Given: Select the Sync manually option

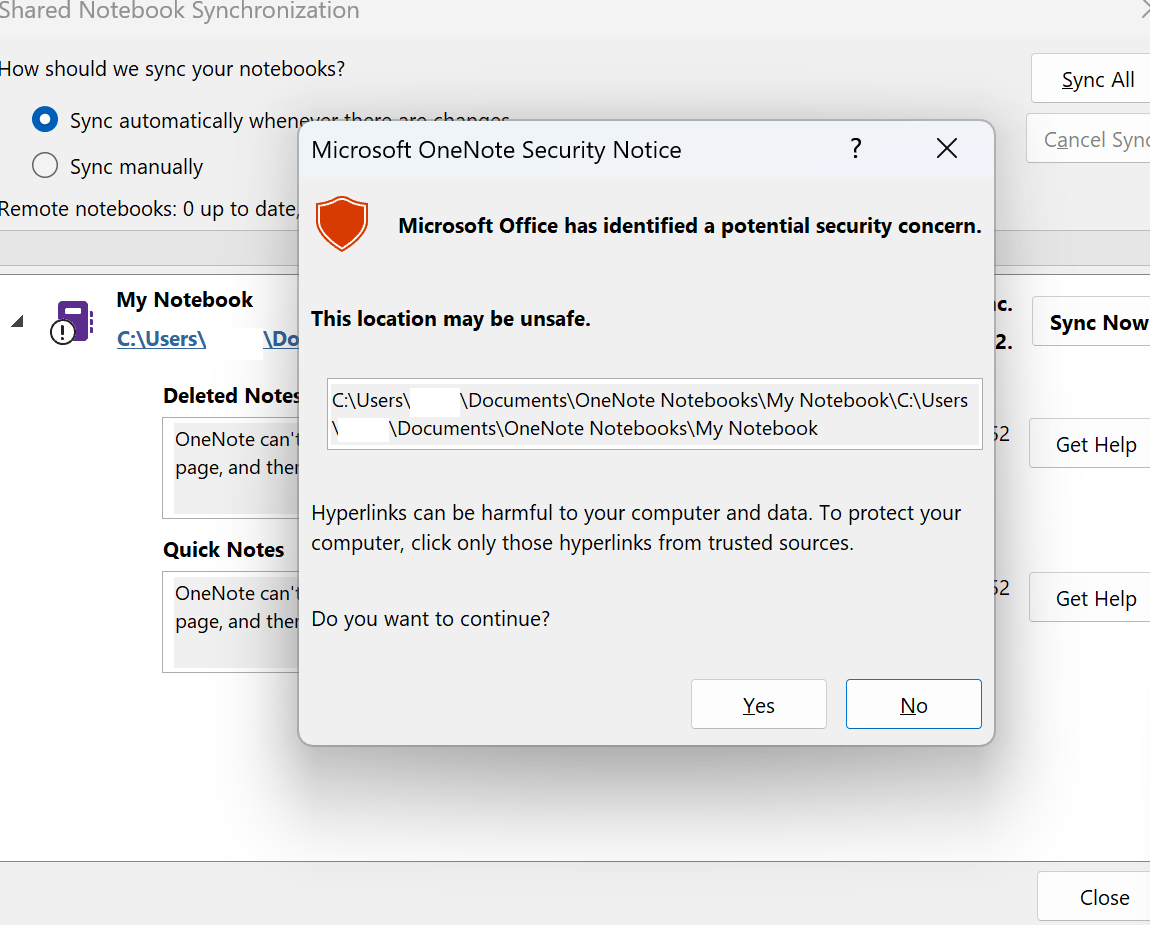Looking at the screenshot, I should (x=44, y=165).
